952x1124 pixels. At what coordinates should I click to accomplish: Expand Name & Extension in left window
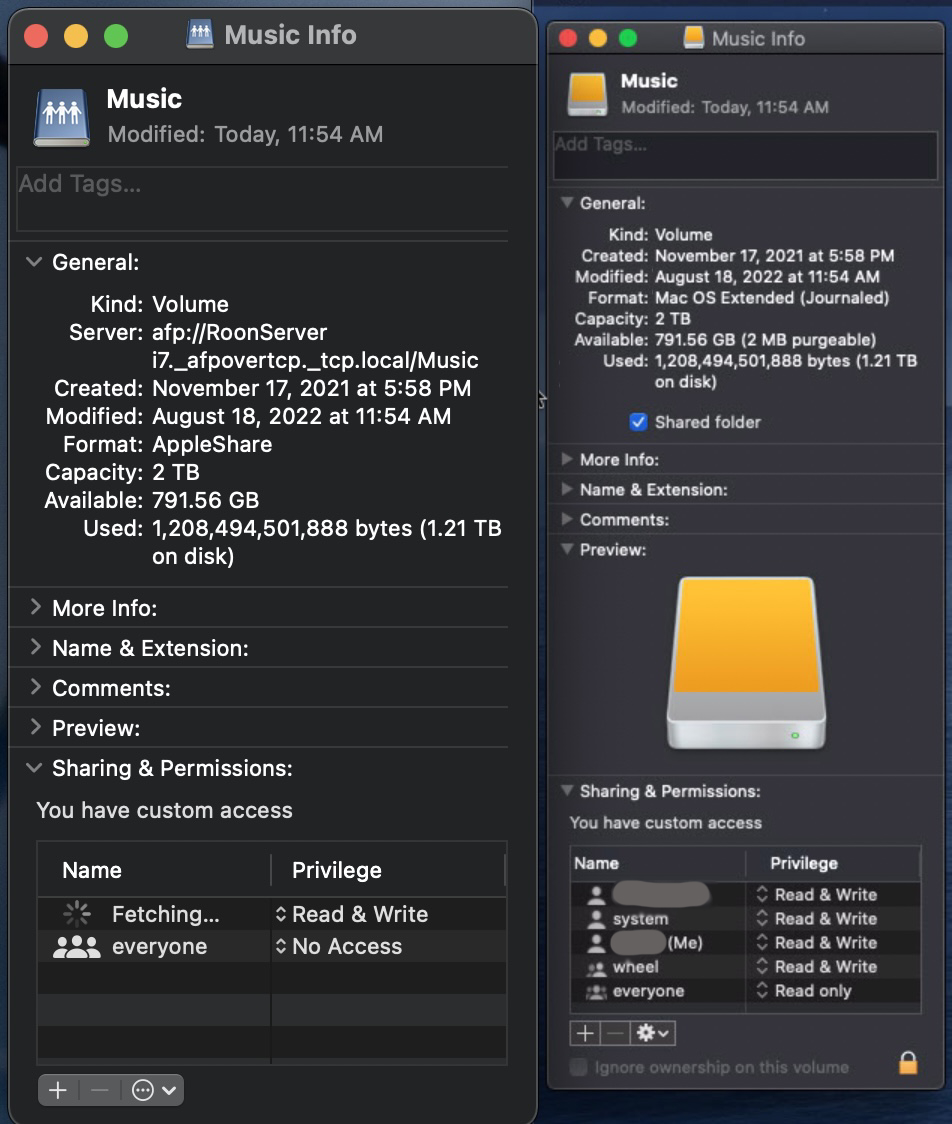[x=34, y=648]
